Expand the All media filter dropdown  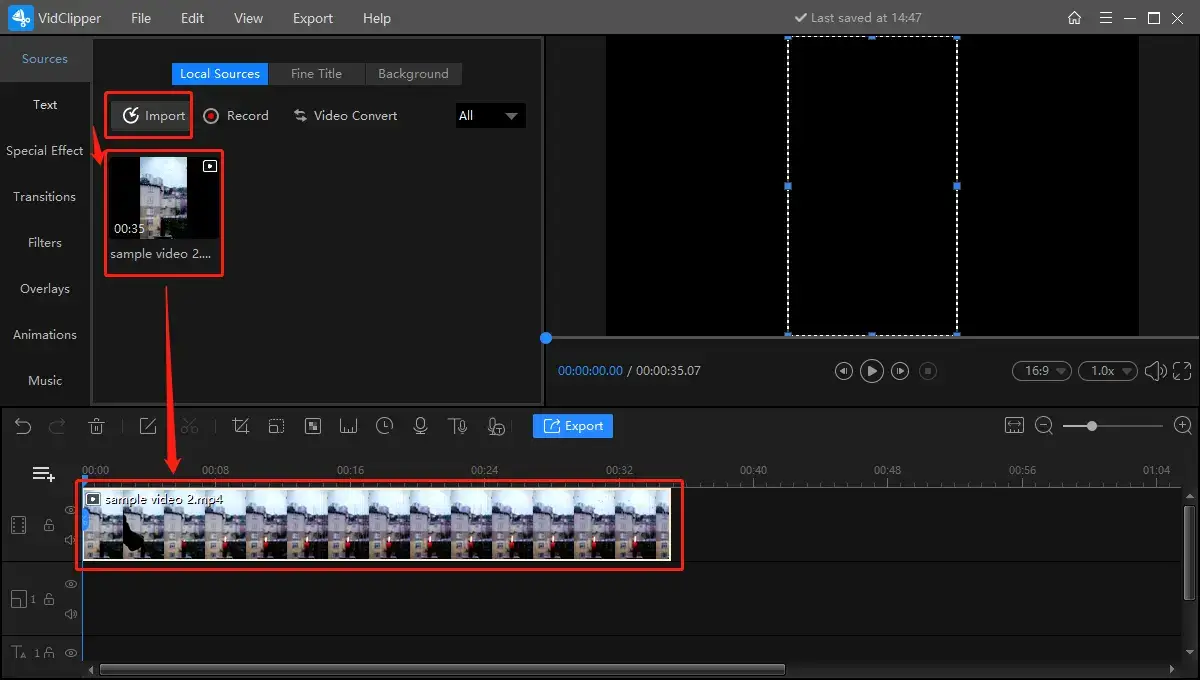[490, 116]
